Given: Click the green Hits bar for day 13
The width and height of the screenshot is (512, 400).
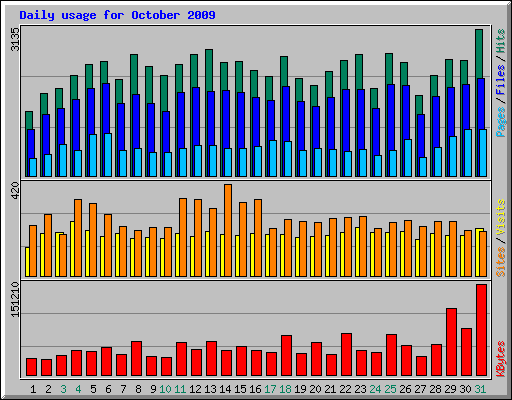Looking at the screenshot, I should (x=209, y=70).
